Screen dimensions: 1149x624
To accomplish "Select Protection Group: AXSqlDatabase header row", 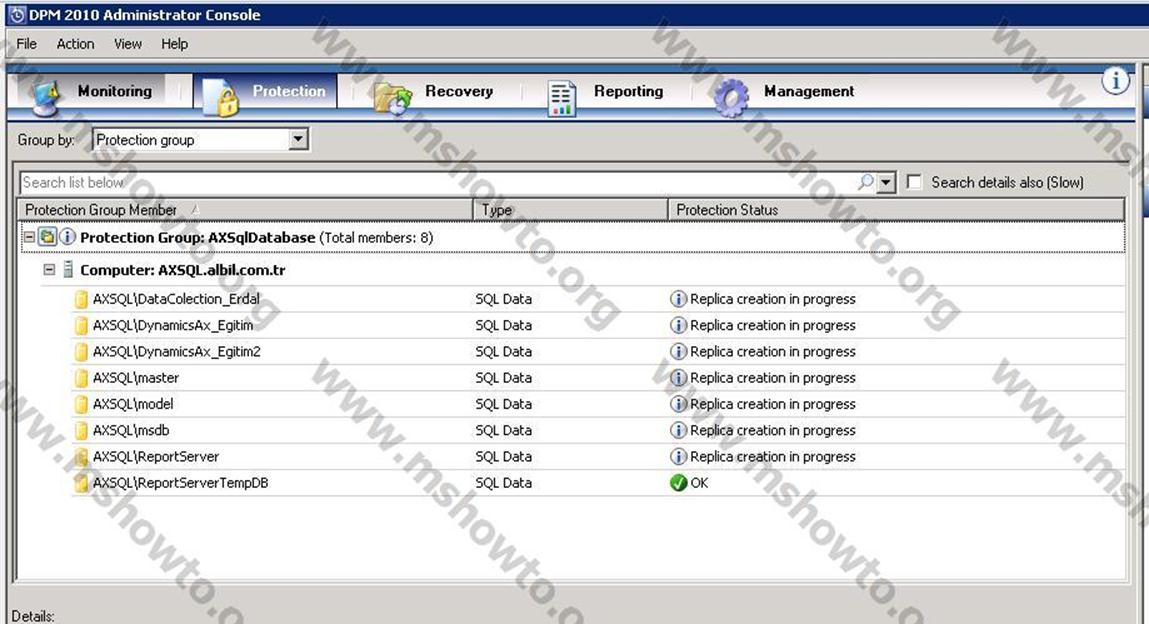I will pyautogui.click(x=572, y=237).
